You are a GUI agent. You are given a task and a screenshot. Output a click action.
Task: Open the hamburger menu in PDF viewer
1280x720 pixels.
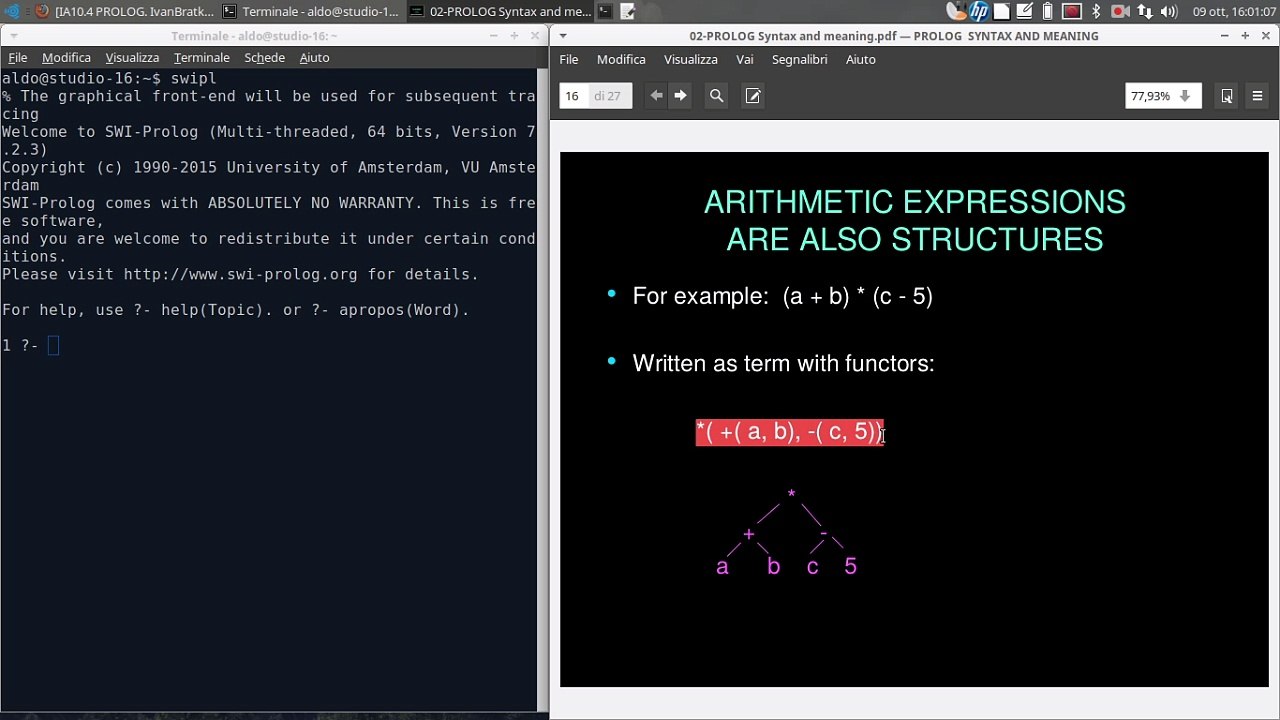(x=1257, y=96)
